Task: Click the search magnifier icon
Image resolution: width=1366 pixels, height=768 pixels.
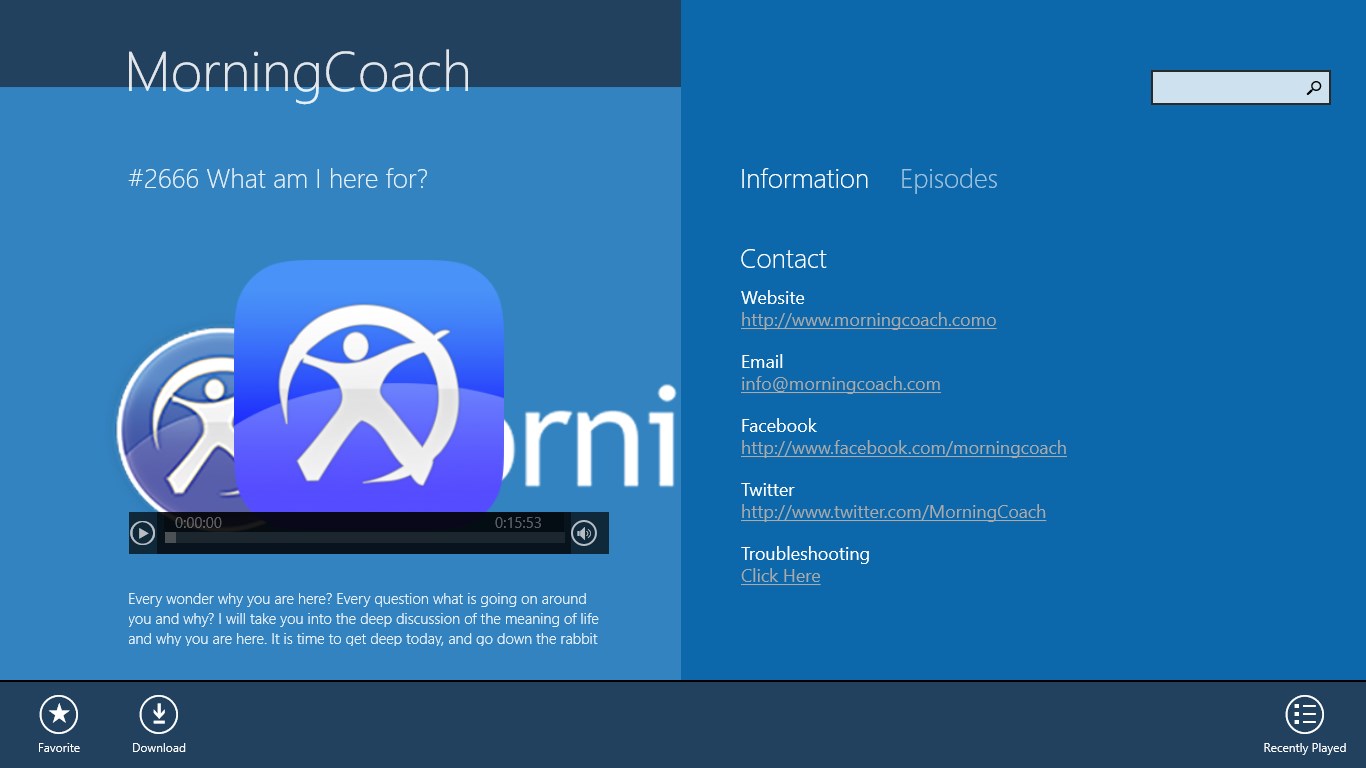Action: [1314, 88]
